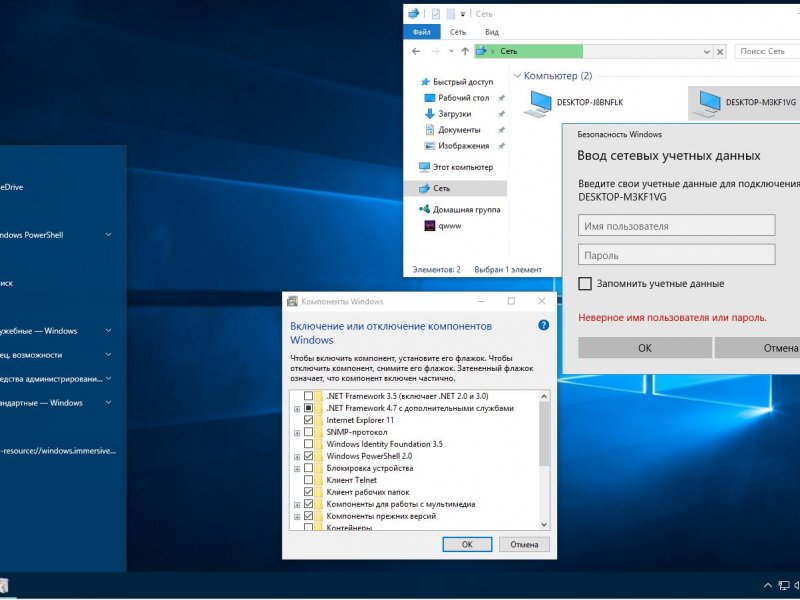Viewport: 800px width, 600px height.
Task: Click the components list vertical scrollbar thumb
Action: tap(544, 434)
